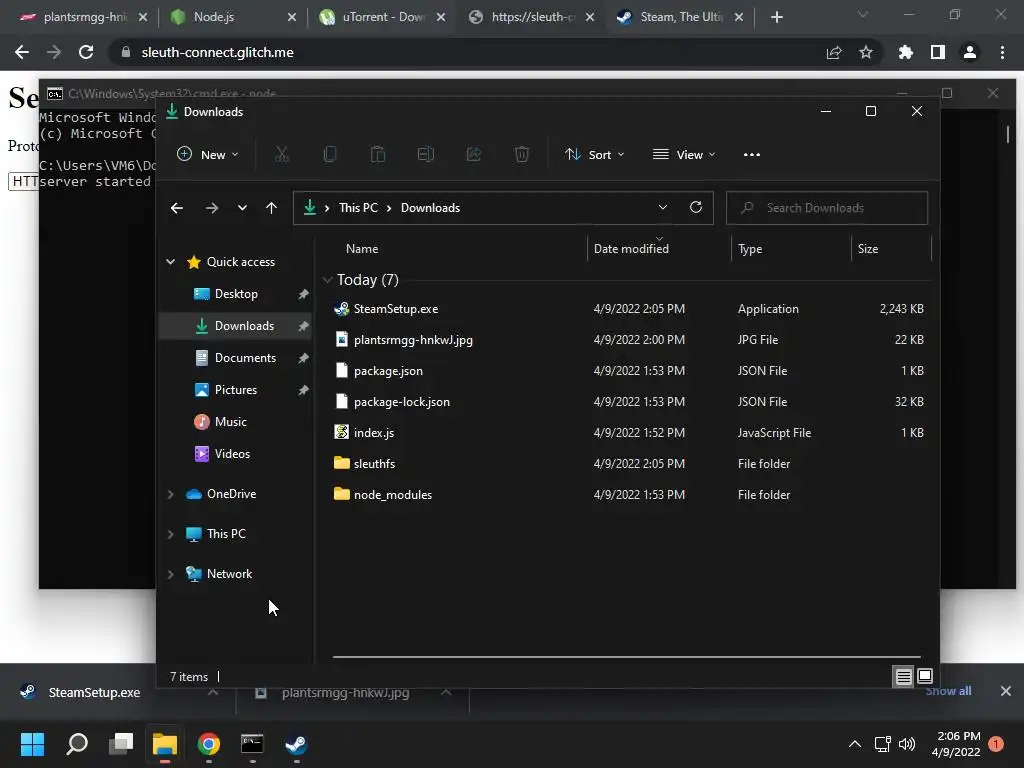
Task: Expand Network in navigation pane
Action: pos(170,574)
